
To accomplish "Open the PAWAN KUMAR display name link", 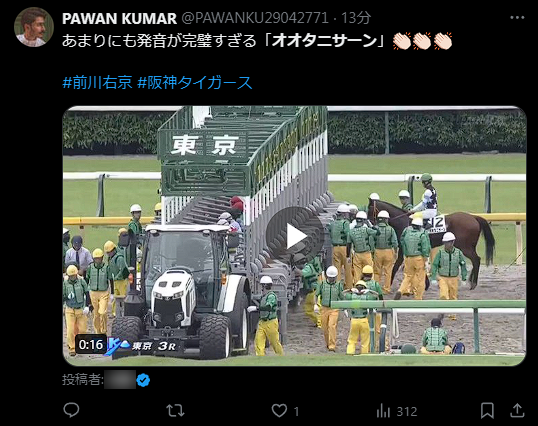I will [119, 18].
